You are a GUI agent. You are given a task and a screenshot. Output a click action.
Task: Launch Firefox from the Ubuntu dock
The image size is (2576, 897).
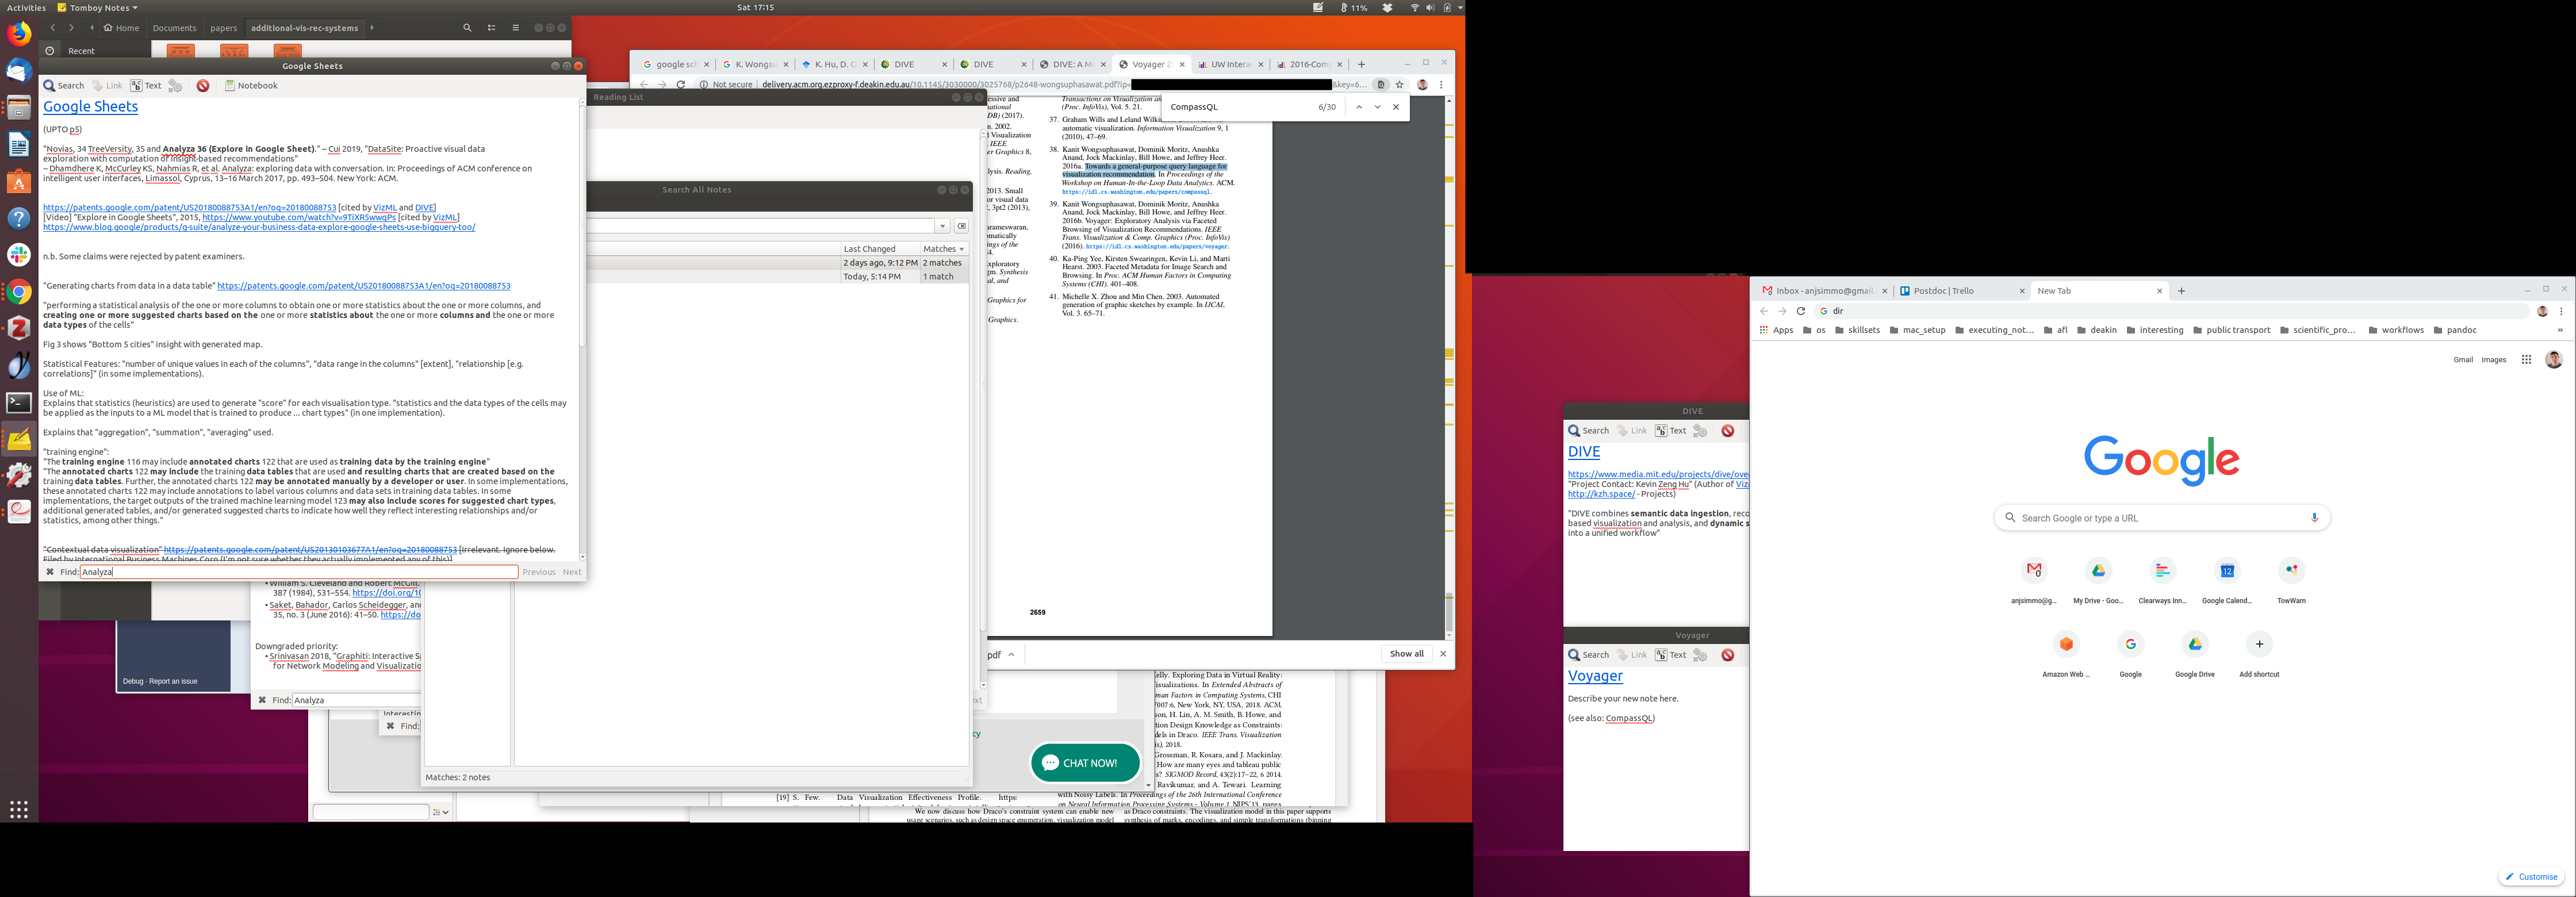tap(19, 34)
